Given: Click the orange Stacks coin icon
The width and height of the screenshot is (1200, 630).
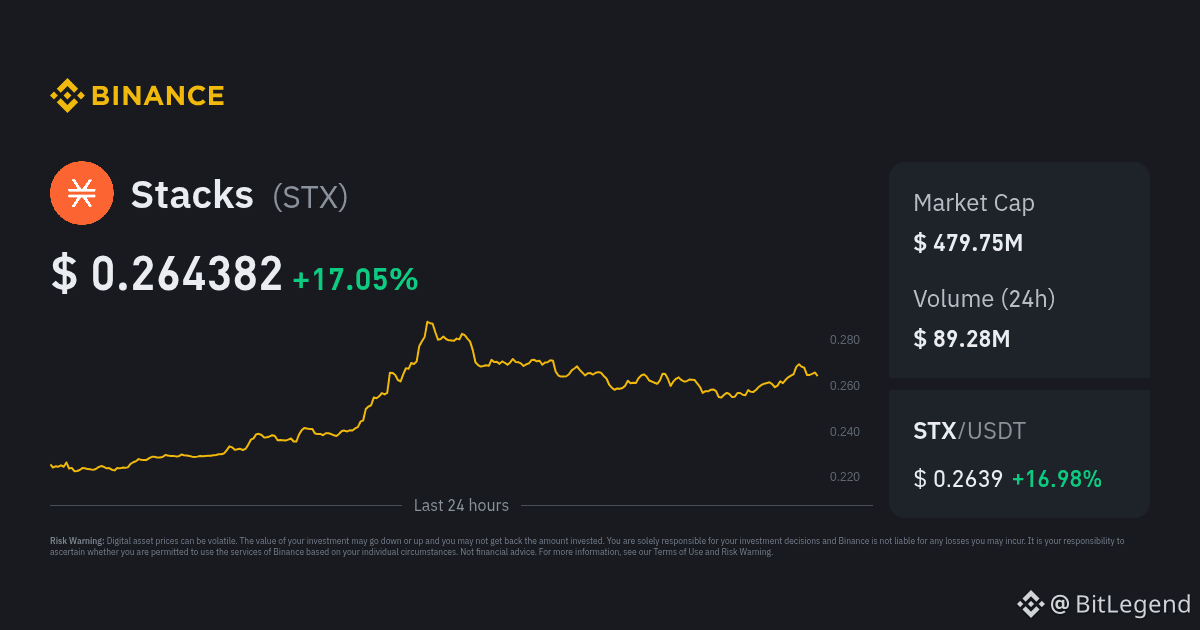Looking at the screenshot, I should (x=81, y=193).
